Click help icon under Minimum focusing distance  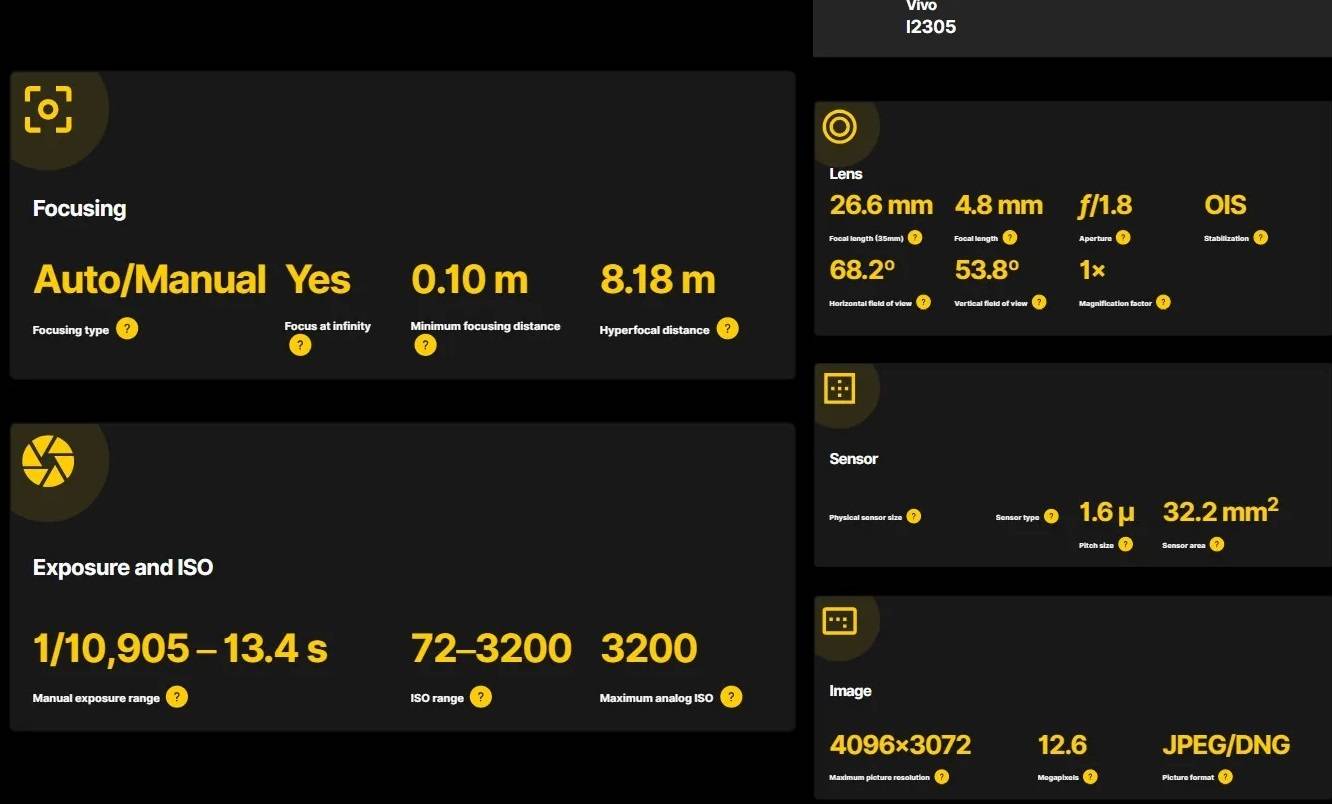[425, 345]
